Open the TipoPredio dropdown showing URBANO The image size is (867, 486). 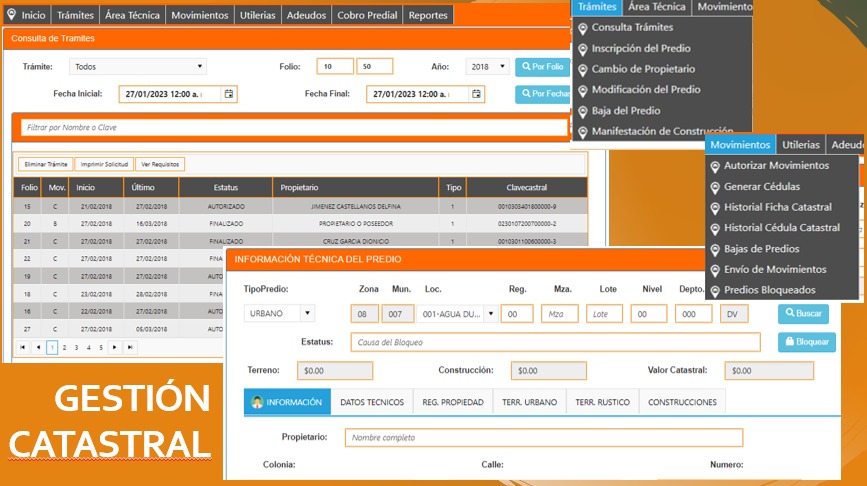pyautogui.click(x=279, y=313)
